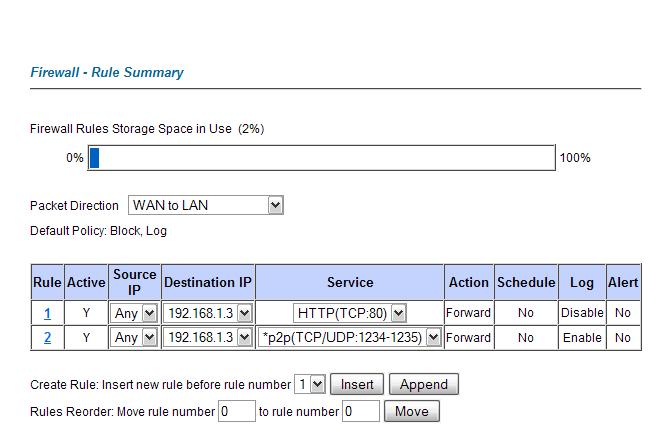Click the Append button
This screenshot has height=439, width=651.
pos(423,384)
